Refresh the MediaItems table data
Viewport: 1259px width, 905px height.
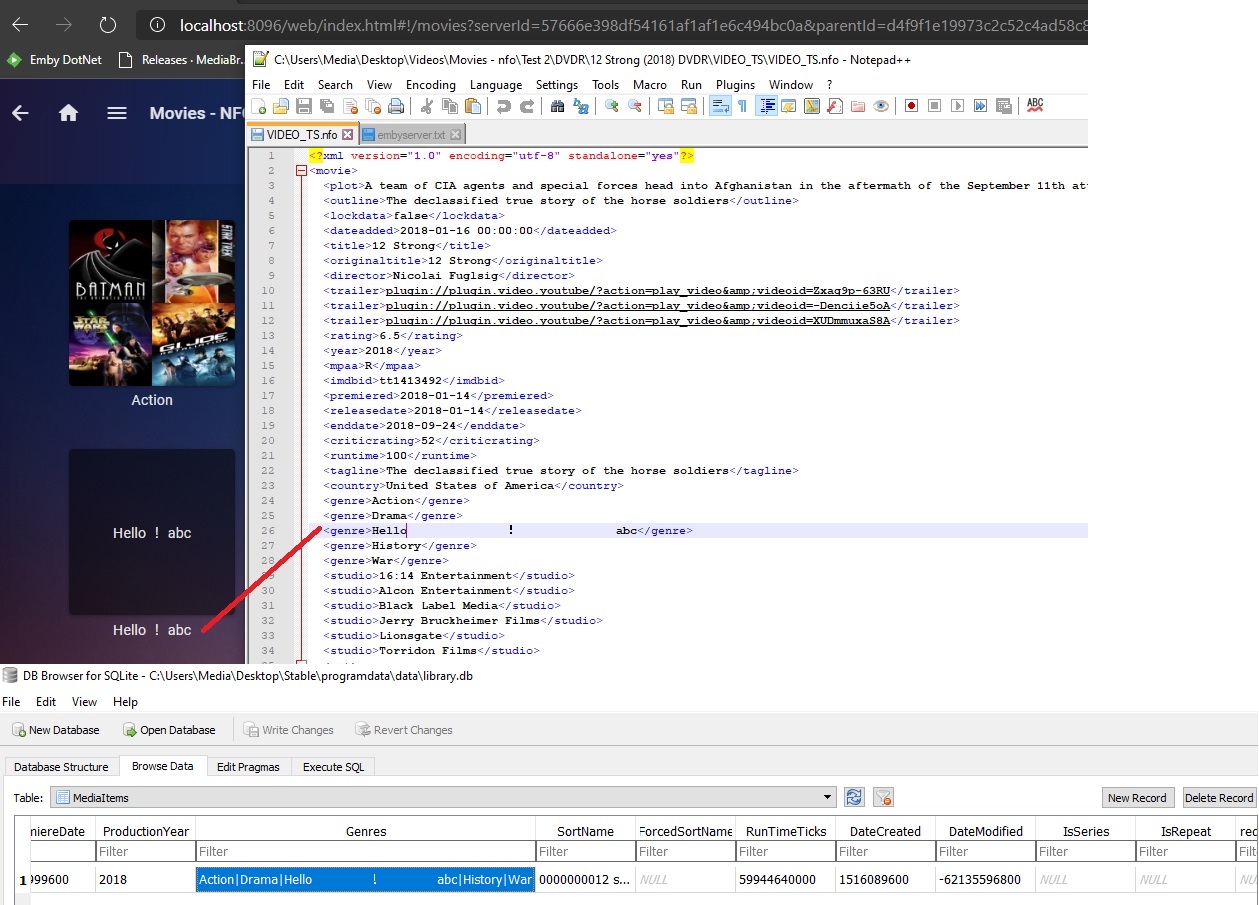[x=854, y=797]
